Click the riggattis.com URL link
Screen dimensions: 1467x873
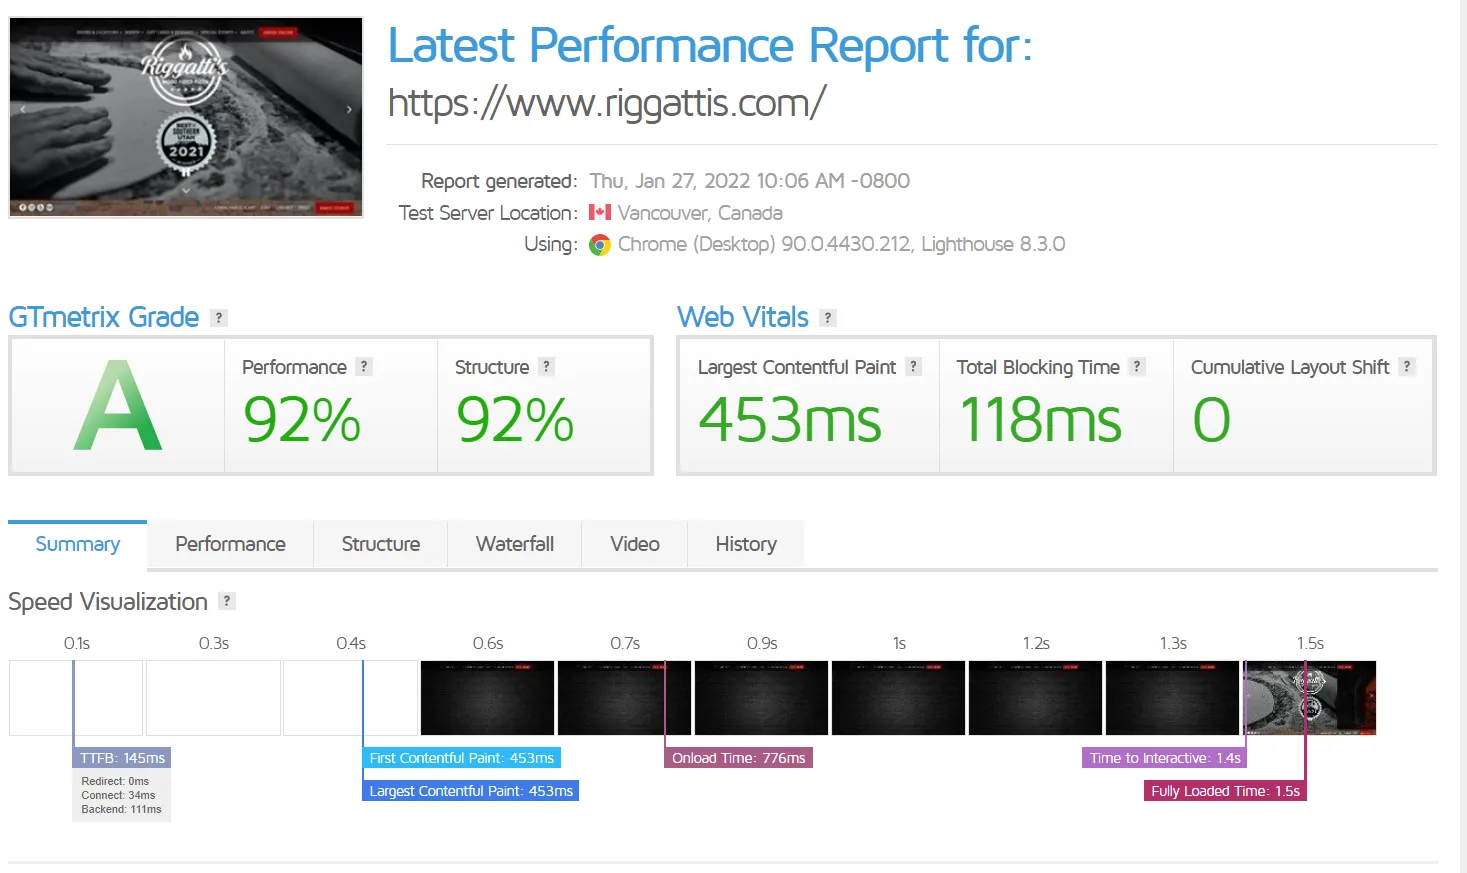pyautogui.click(x=606, y=103)
